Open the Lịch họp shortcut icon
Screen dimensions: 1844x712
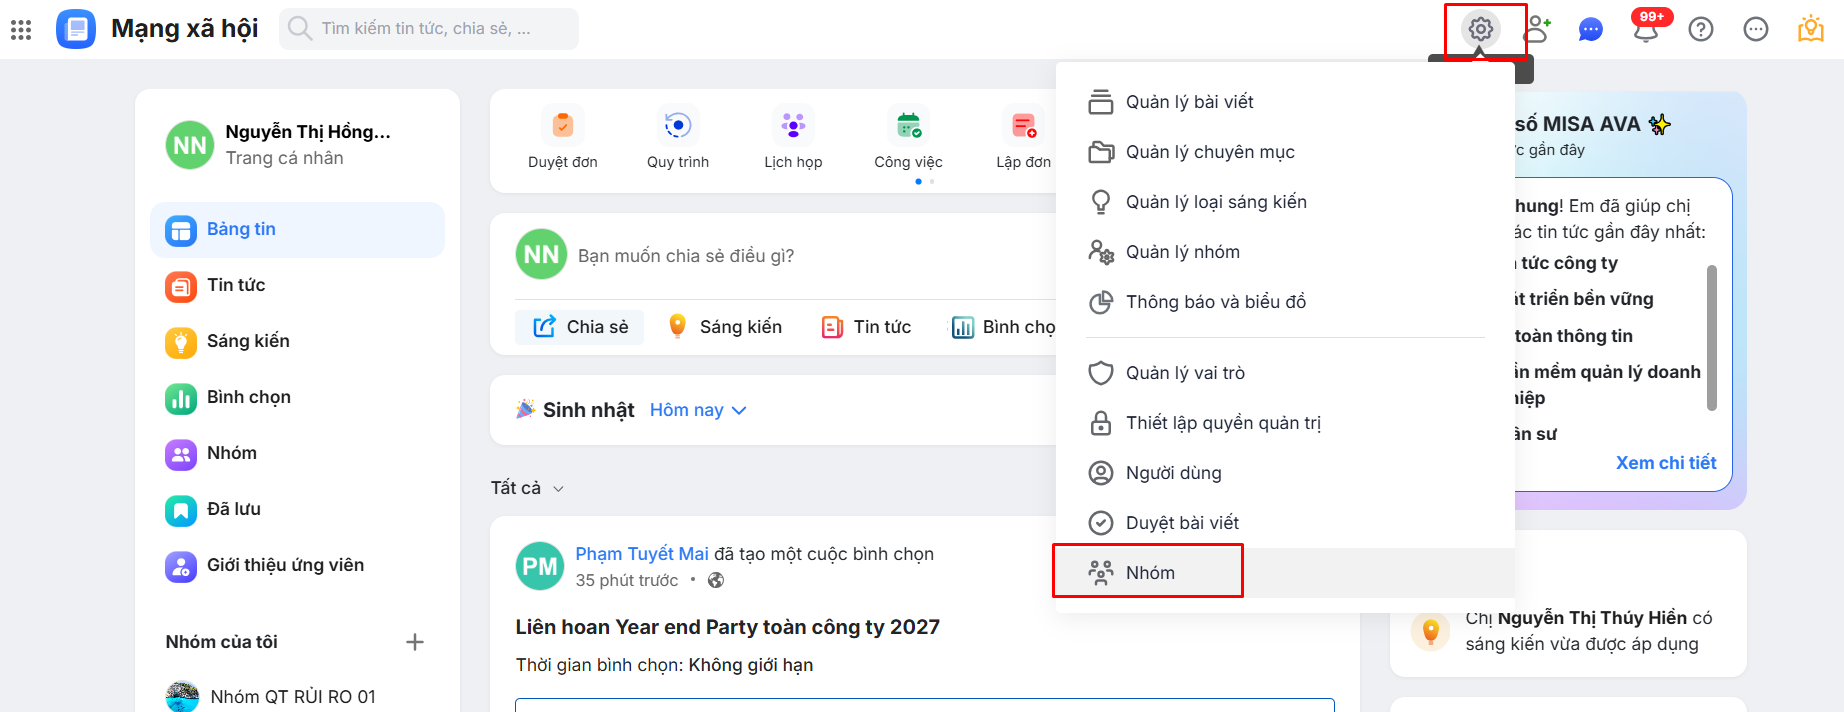(793, 126)
